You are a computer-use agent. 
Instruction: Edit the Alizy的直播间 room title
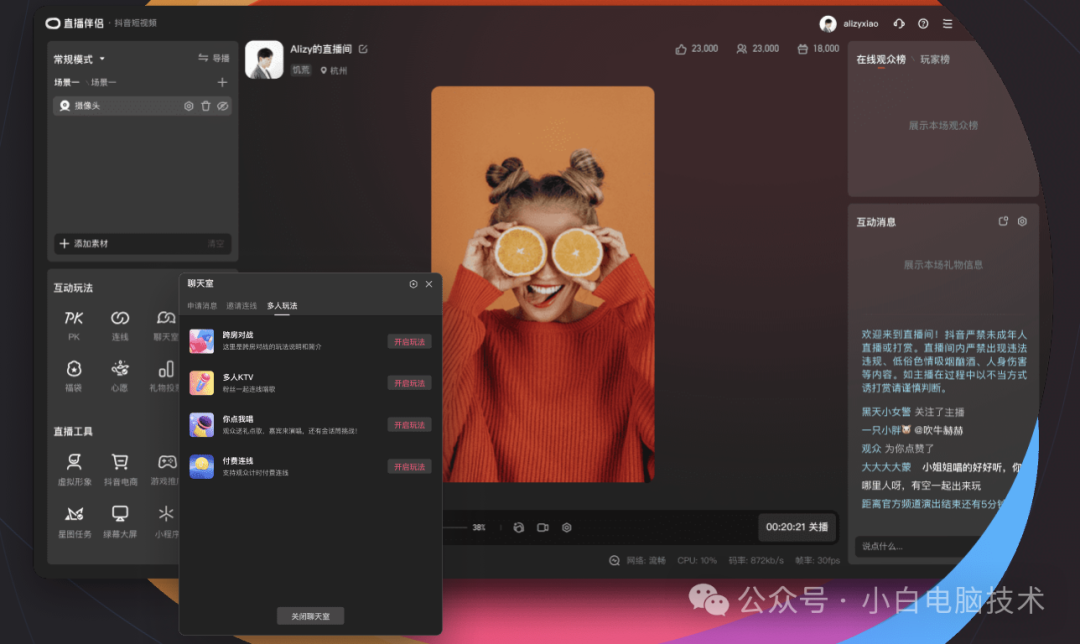[363, 49]
